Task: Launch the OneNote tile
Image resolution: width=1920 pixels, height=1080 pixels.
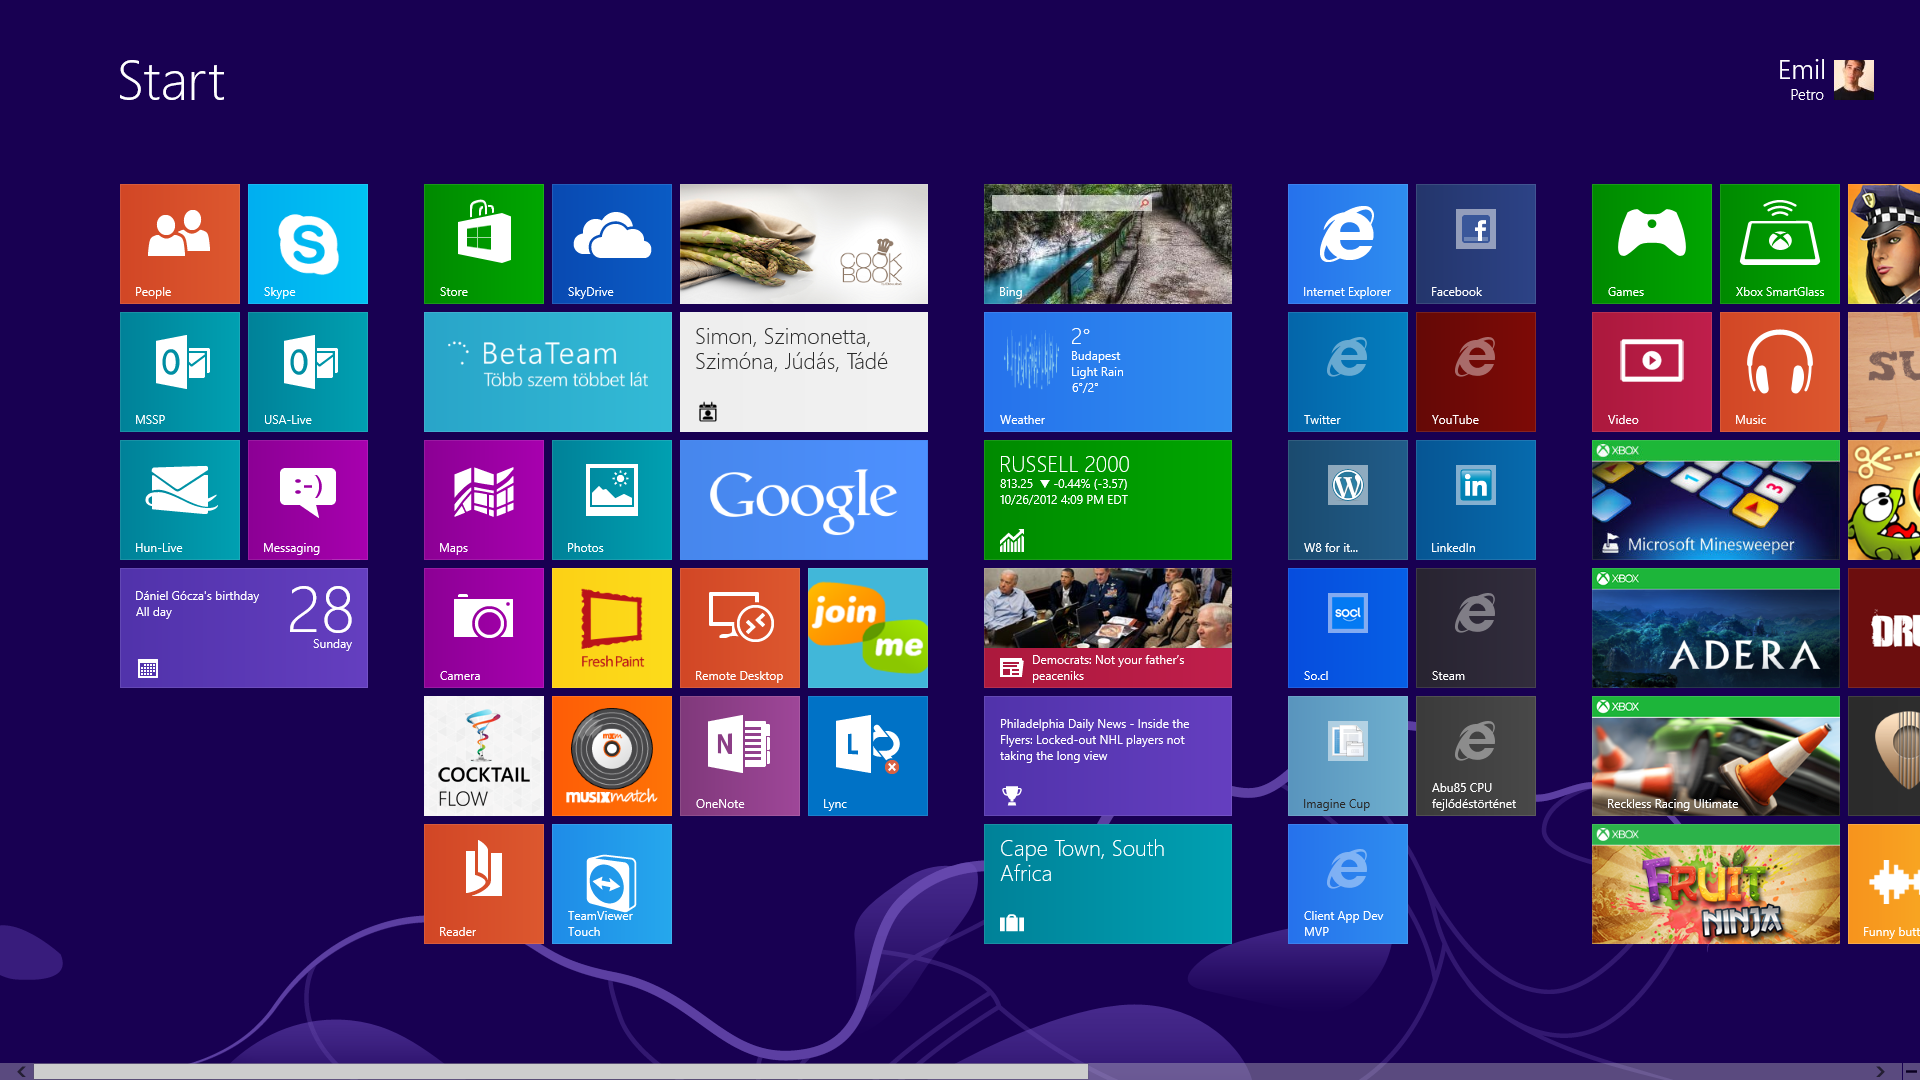Action: [x=740, y=756]
